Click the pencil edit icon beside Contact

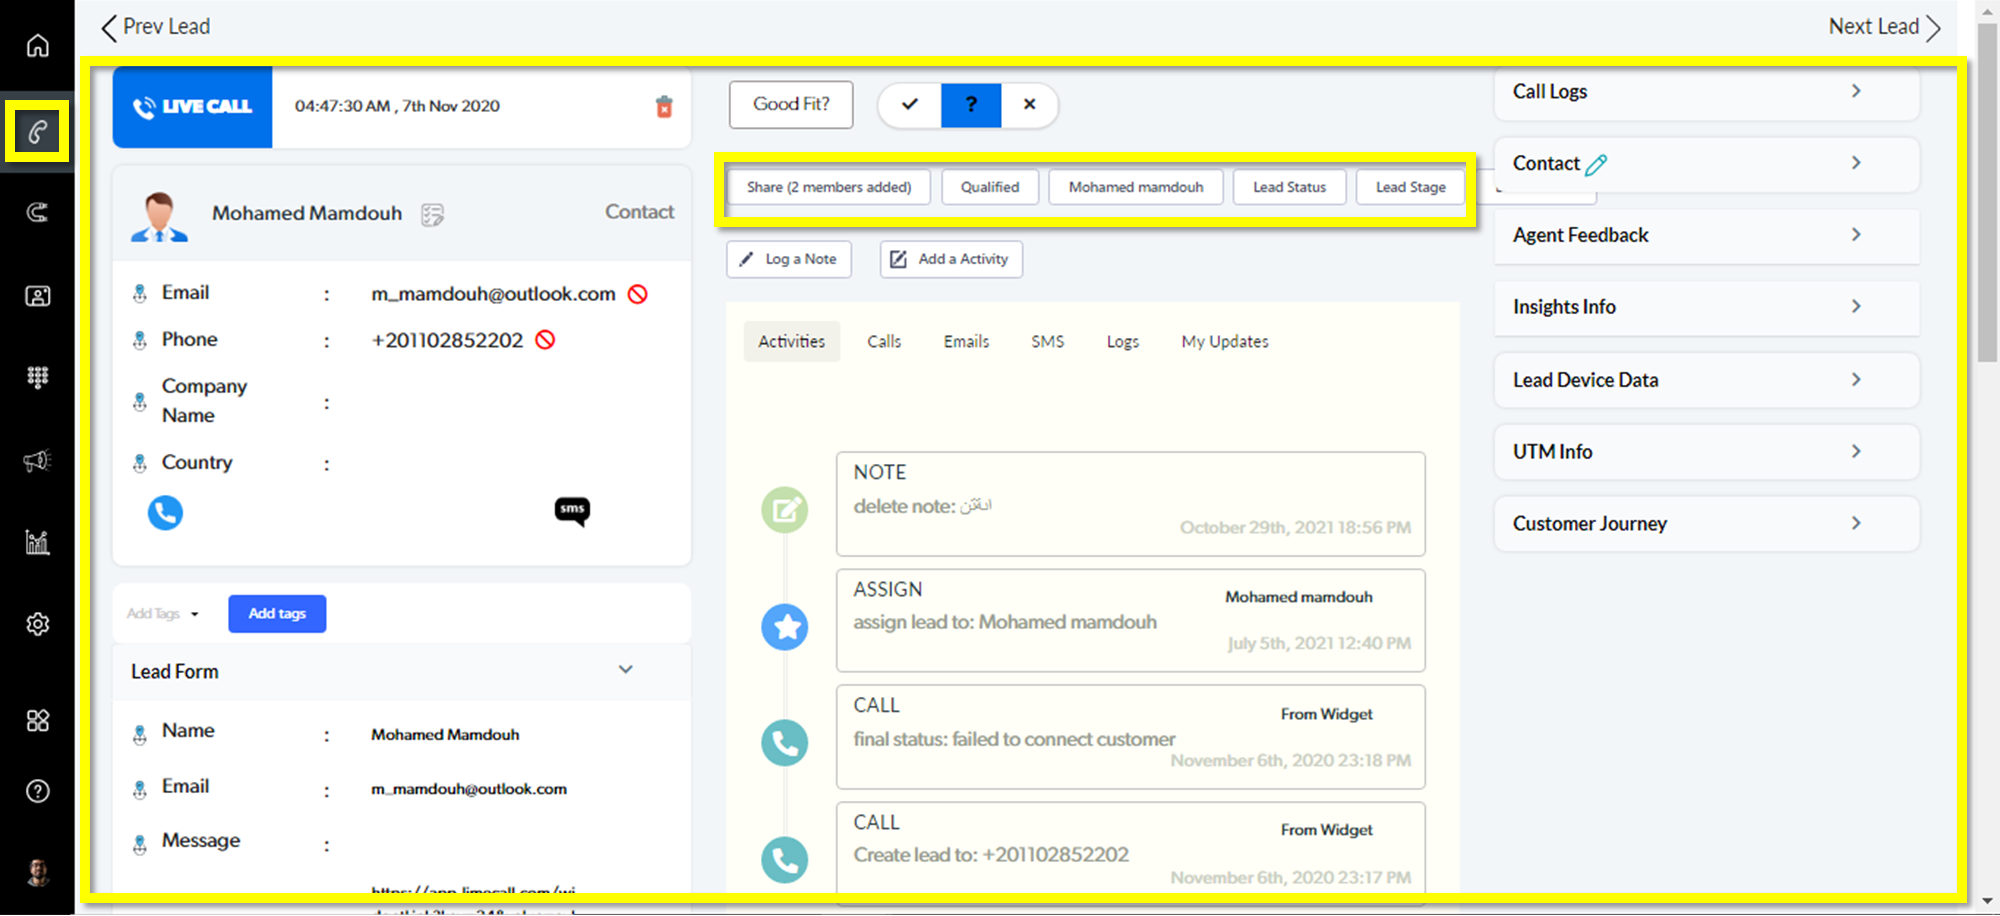point(1596,165)
